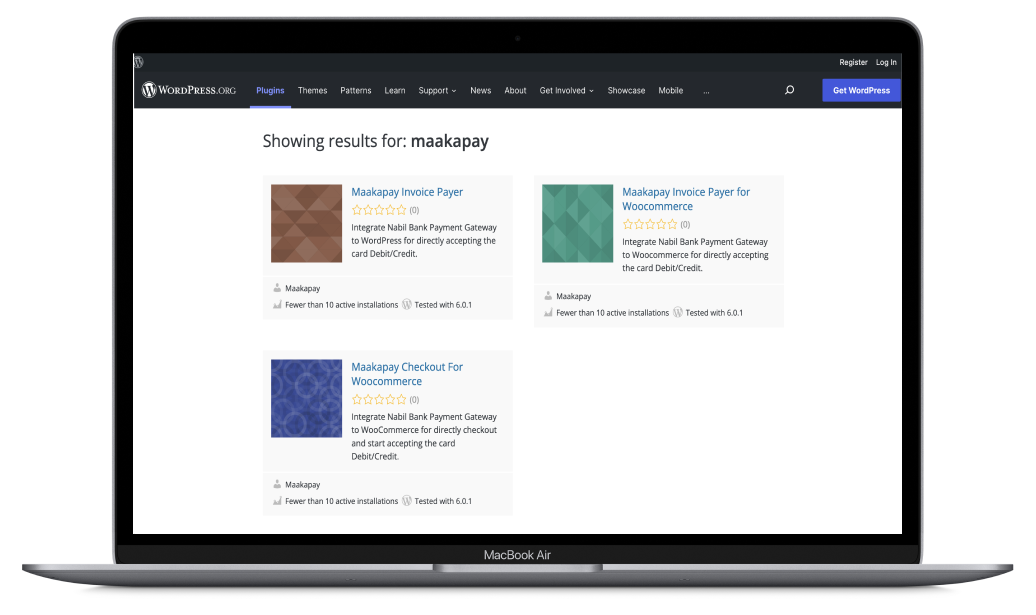Expand the ellipsis overflow menu in the navigation

point(706,91)
